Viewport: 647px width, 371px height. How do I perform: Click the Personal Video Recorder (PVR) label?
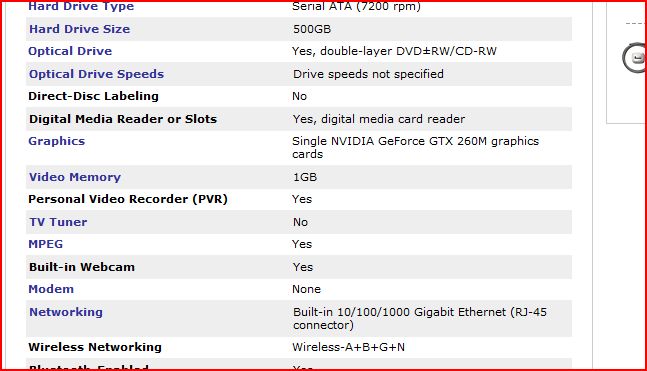click(128, 199)
